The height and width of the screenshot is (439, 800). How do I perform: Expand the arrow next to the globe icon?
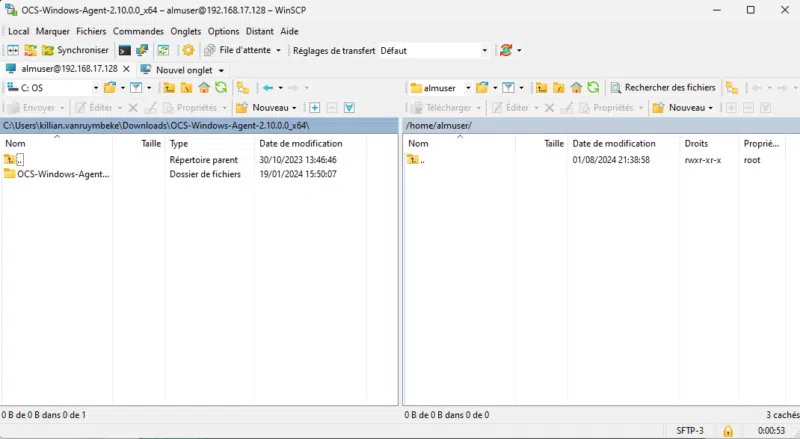pyautogui.click(x=519, y=50)
